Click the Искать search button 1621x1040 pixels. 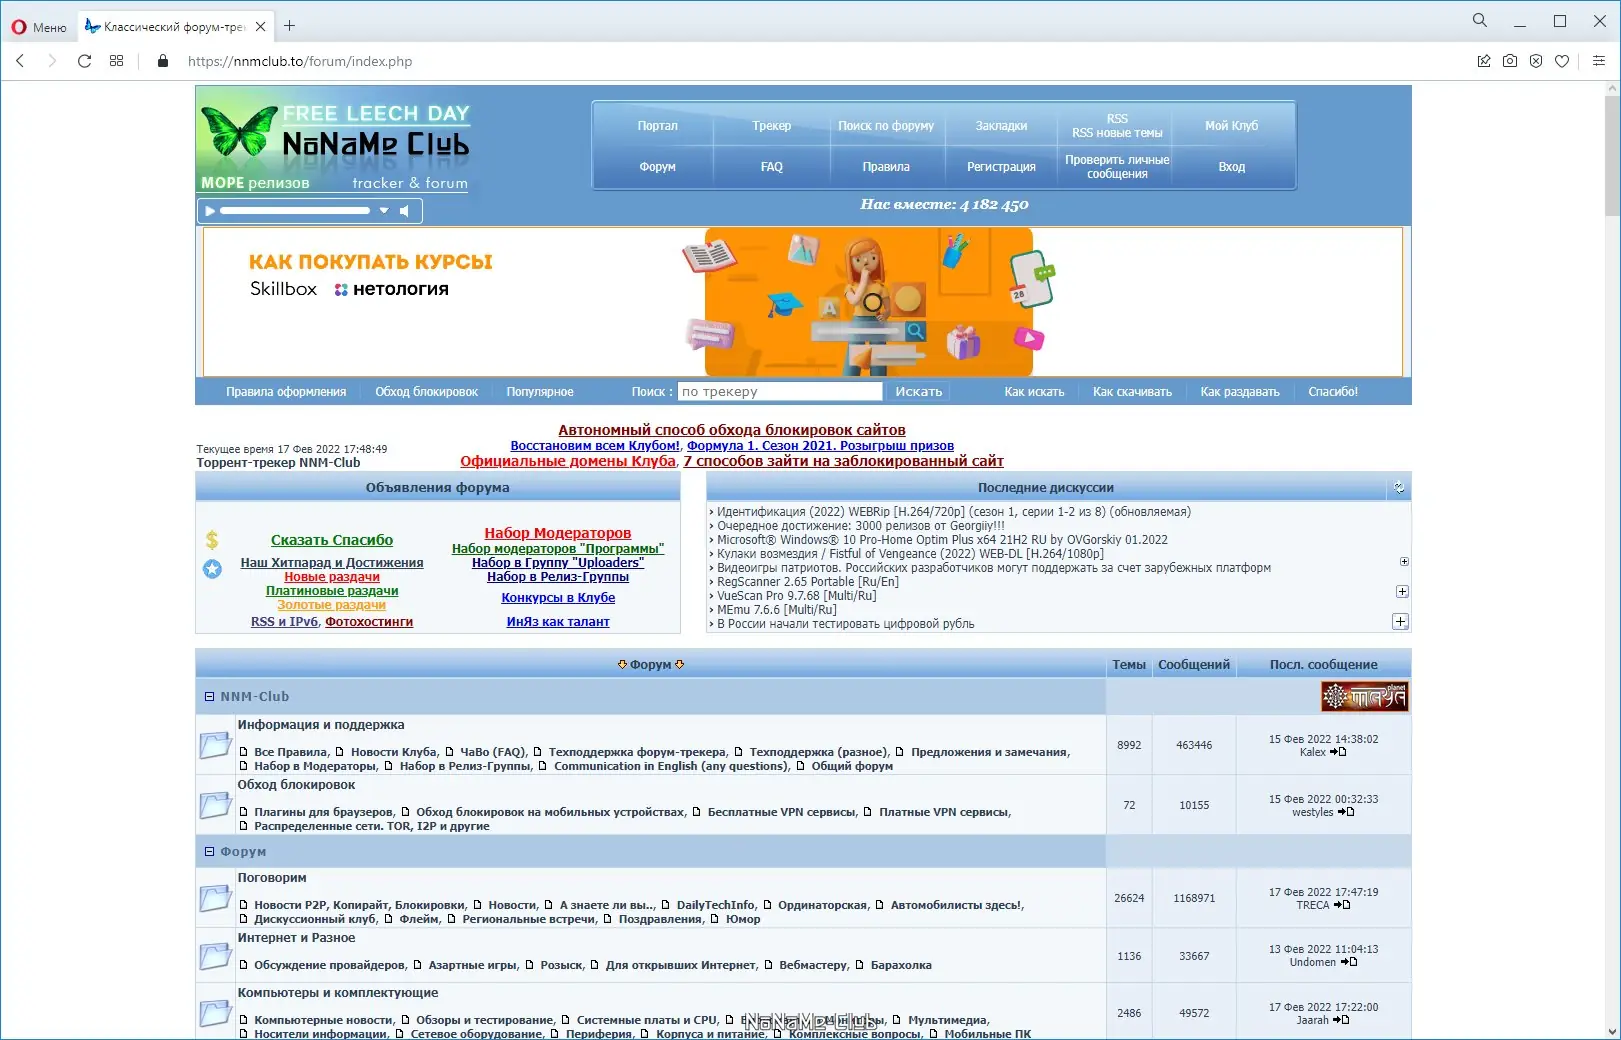918,392
